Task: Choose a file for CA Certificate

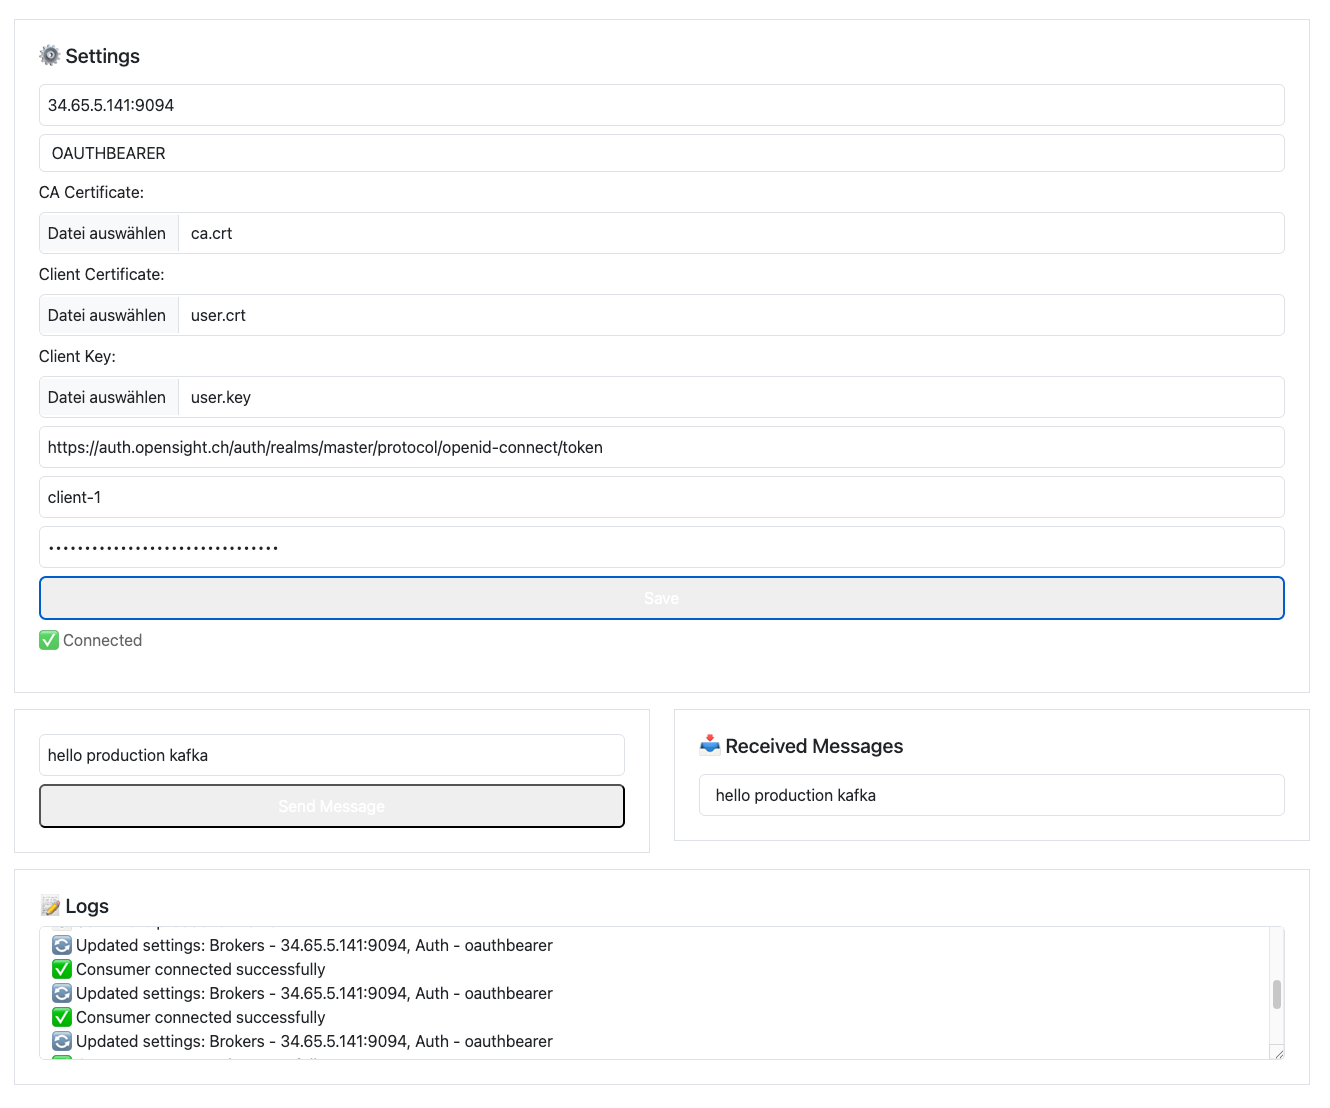Action: 108,233
